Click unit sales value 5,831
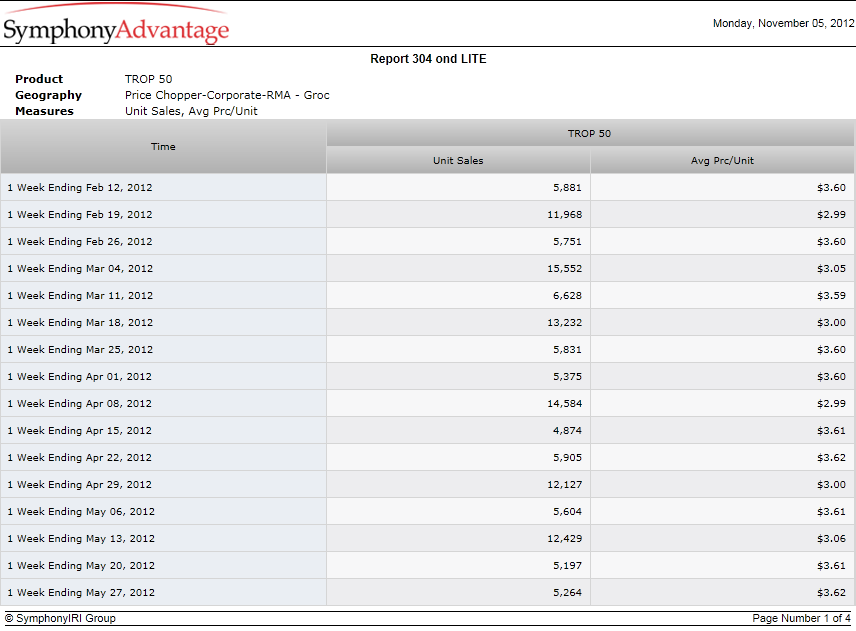 click(567, 350)
